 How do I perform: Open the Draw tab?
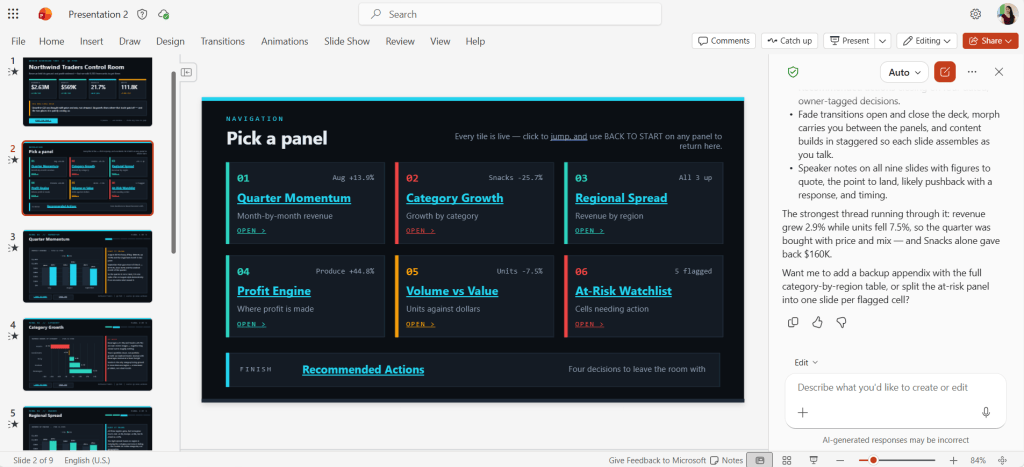(129, 41)
